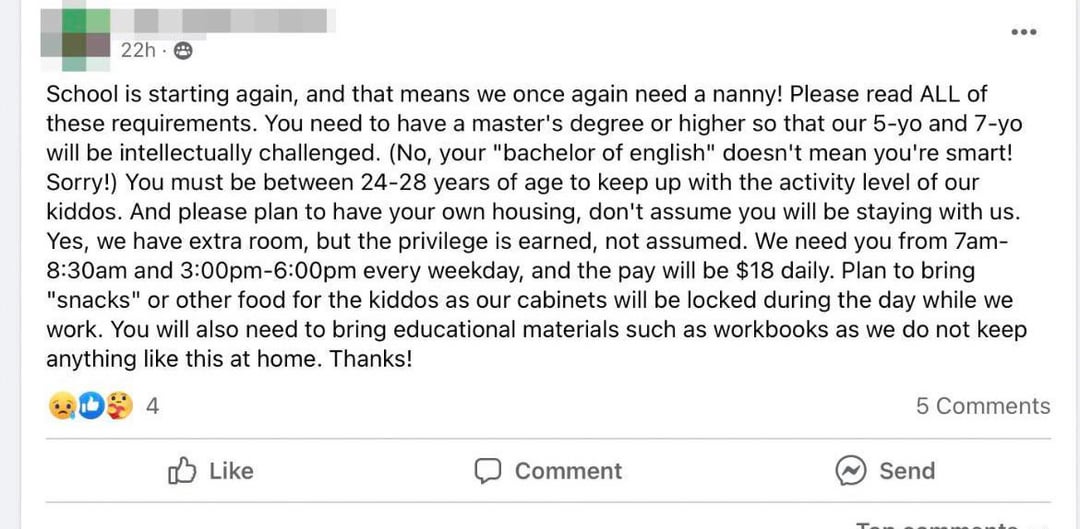Open the 22h timestamp link
Viewport: 1080px width, 529px height.
click(x=135, y=50)
